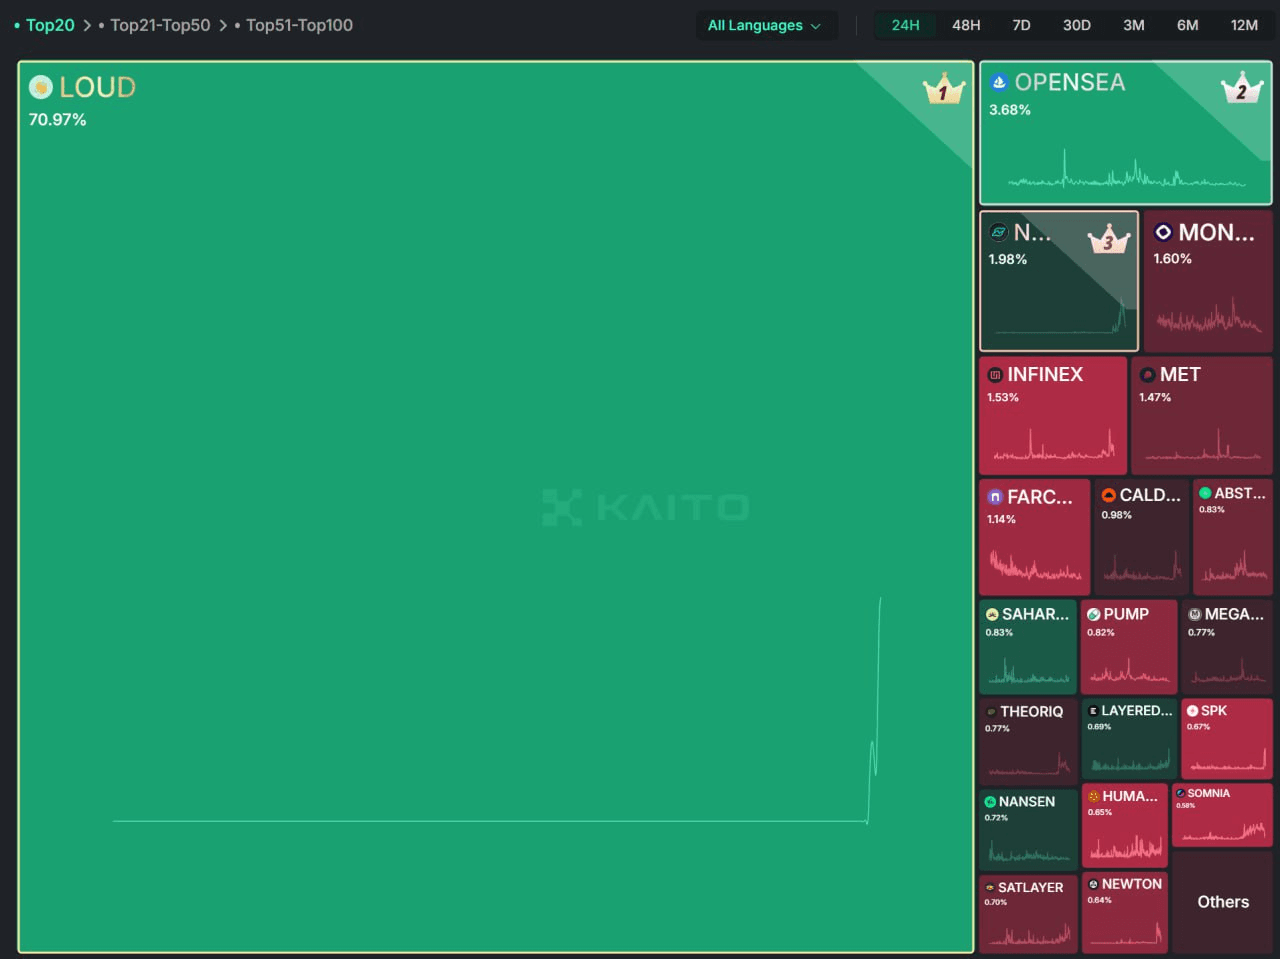Click the chevron after Top21-Top50 breadcrumb
Screen dimensions: 1280x959
(x=223, y=26)
